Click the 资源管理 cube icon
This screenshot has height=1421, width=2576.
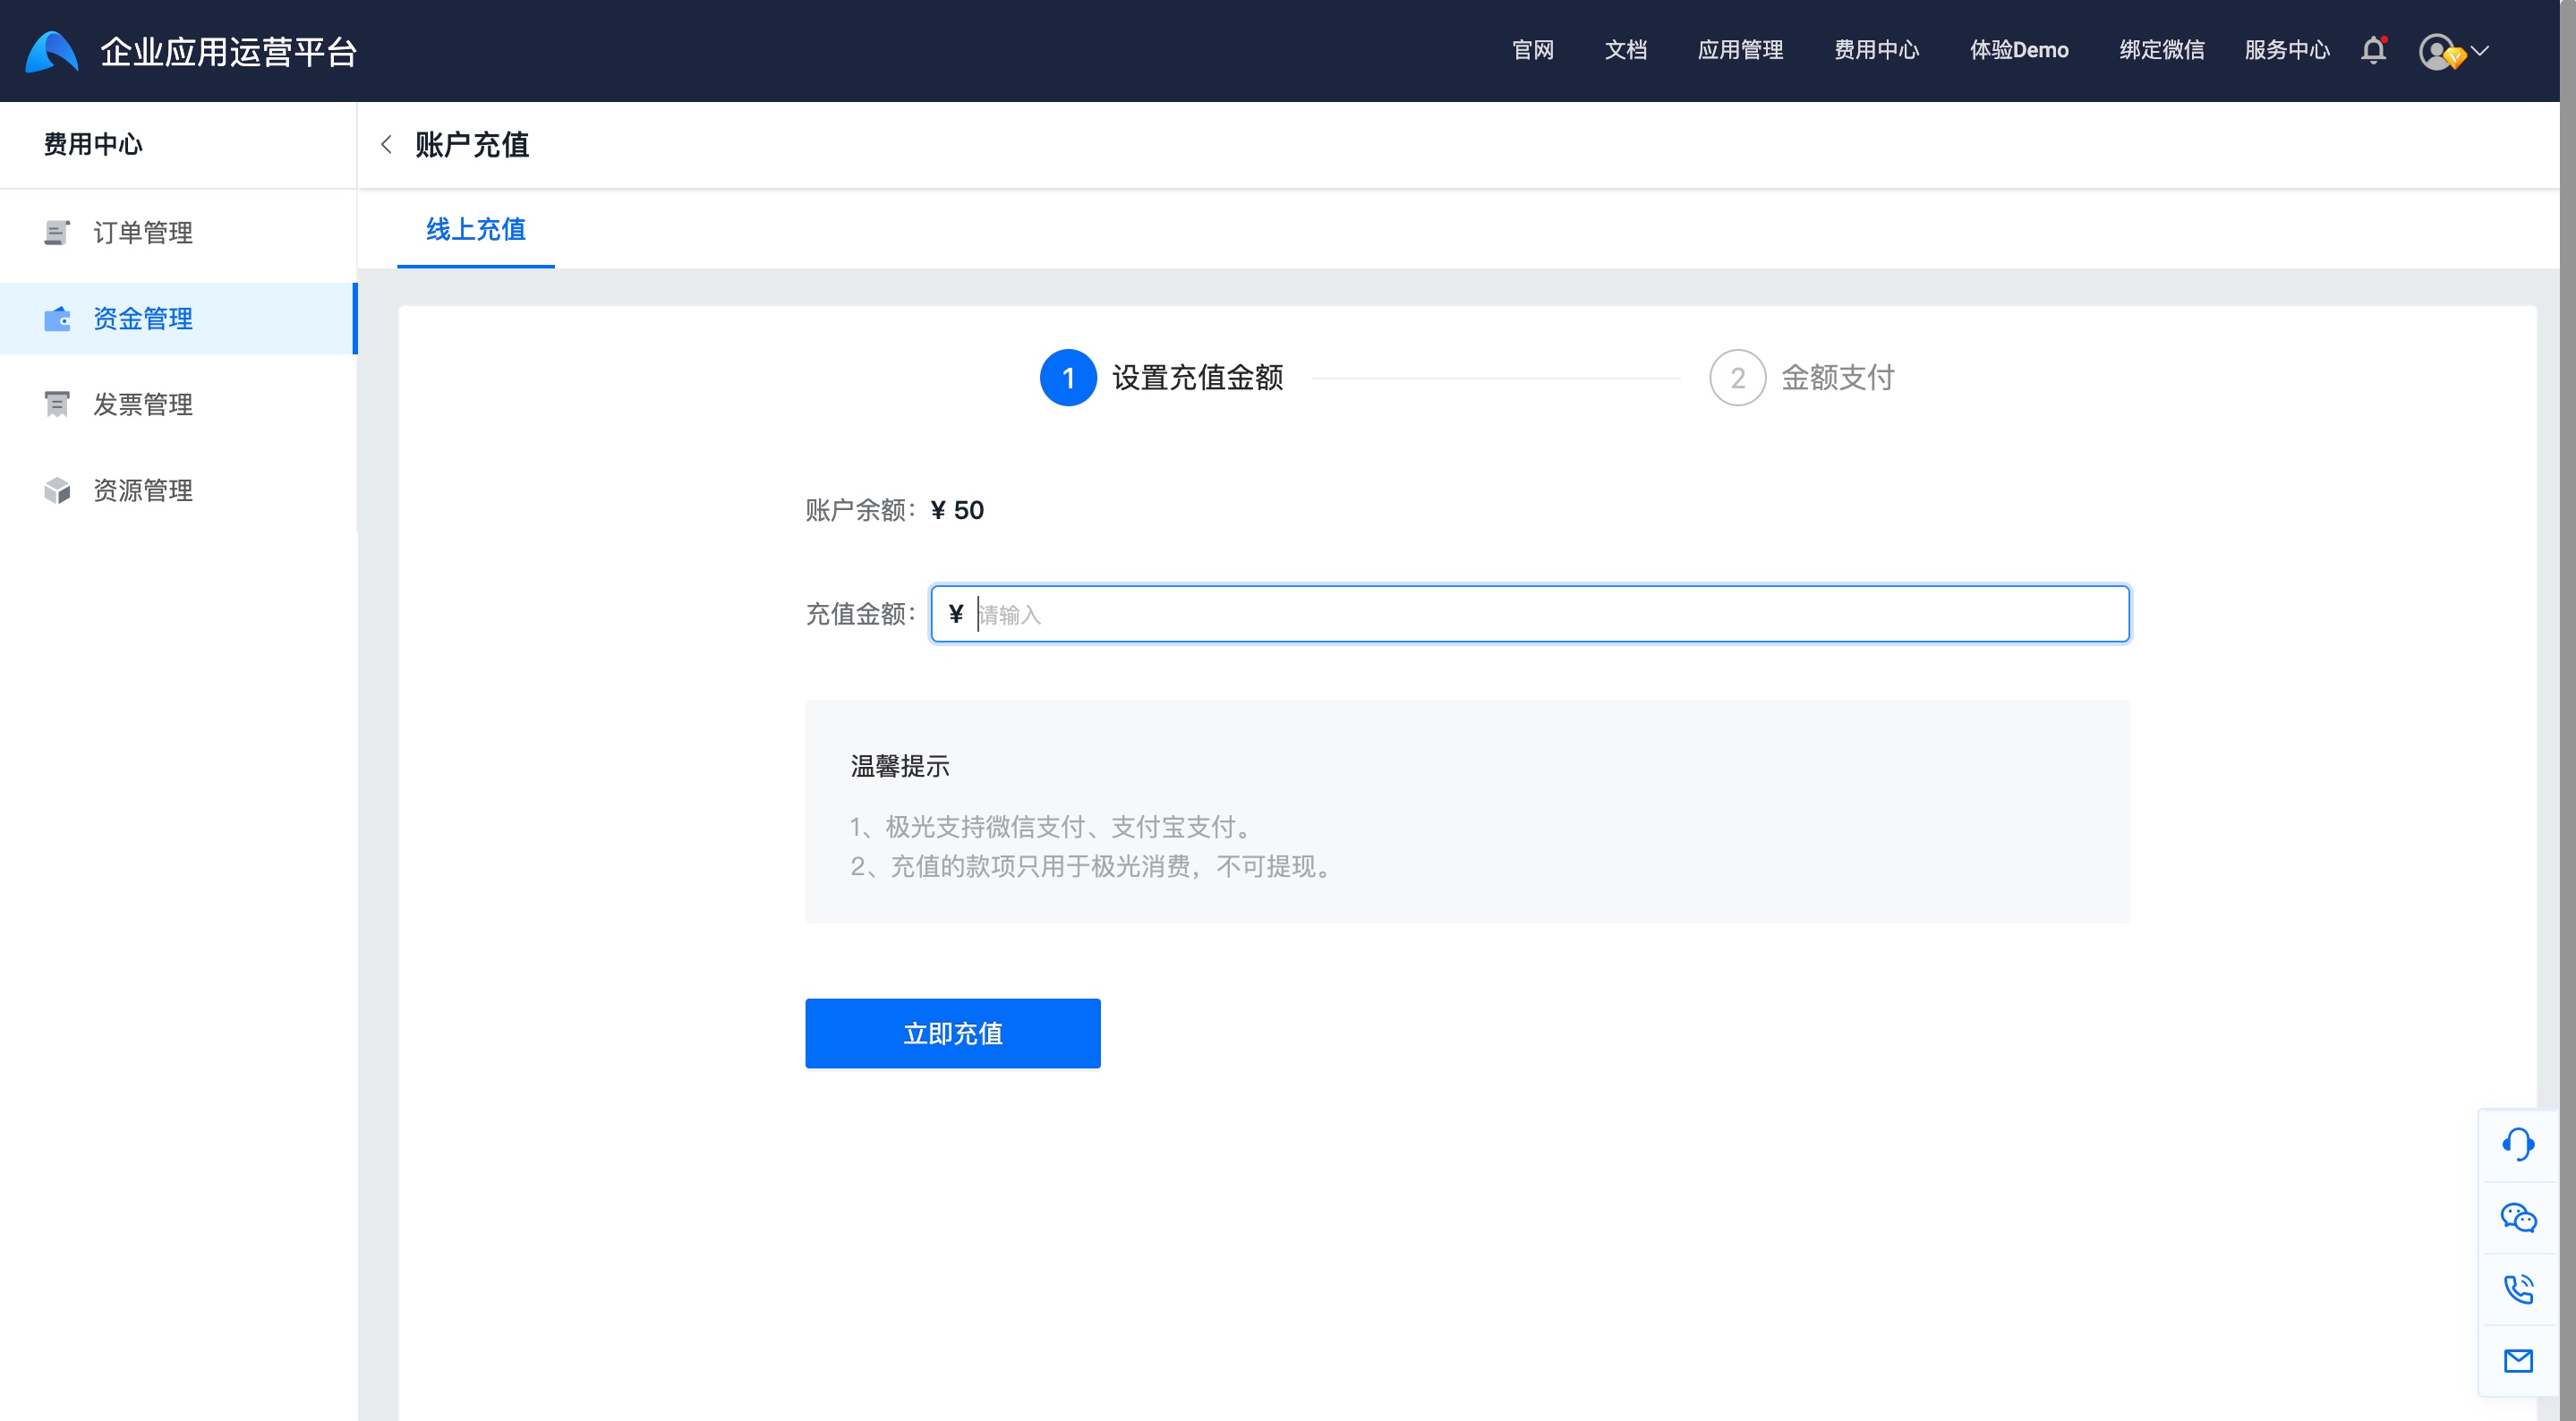coord(57,490)
